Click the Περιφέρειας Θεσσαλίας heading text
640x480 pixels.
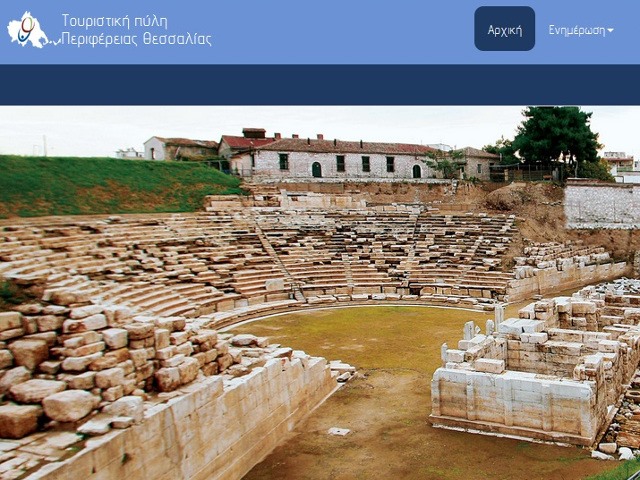pos(136,39)
